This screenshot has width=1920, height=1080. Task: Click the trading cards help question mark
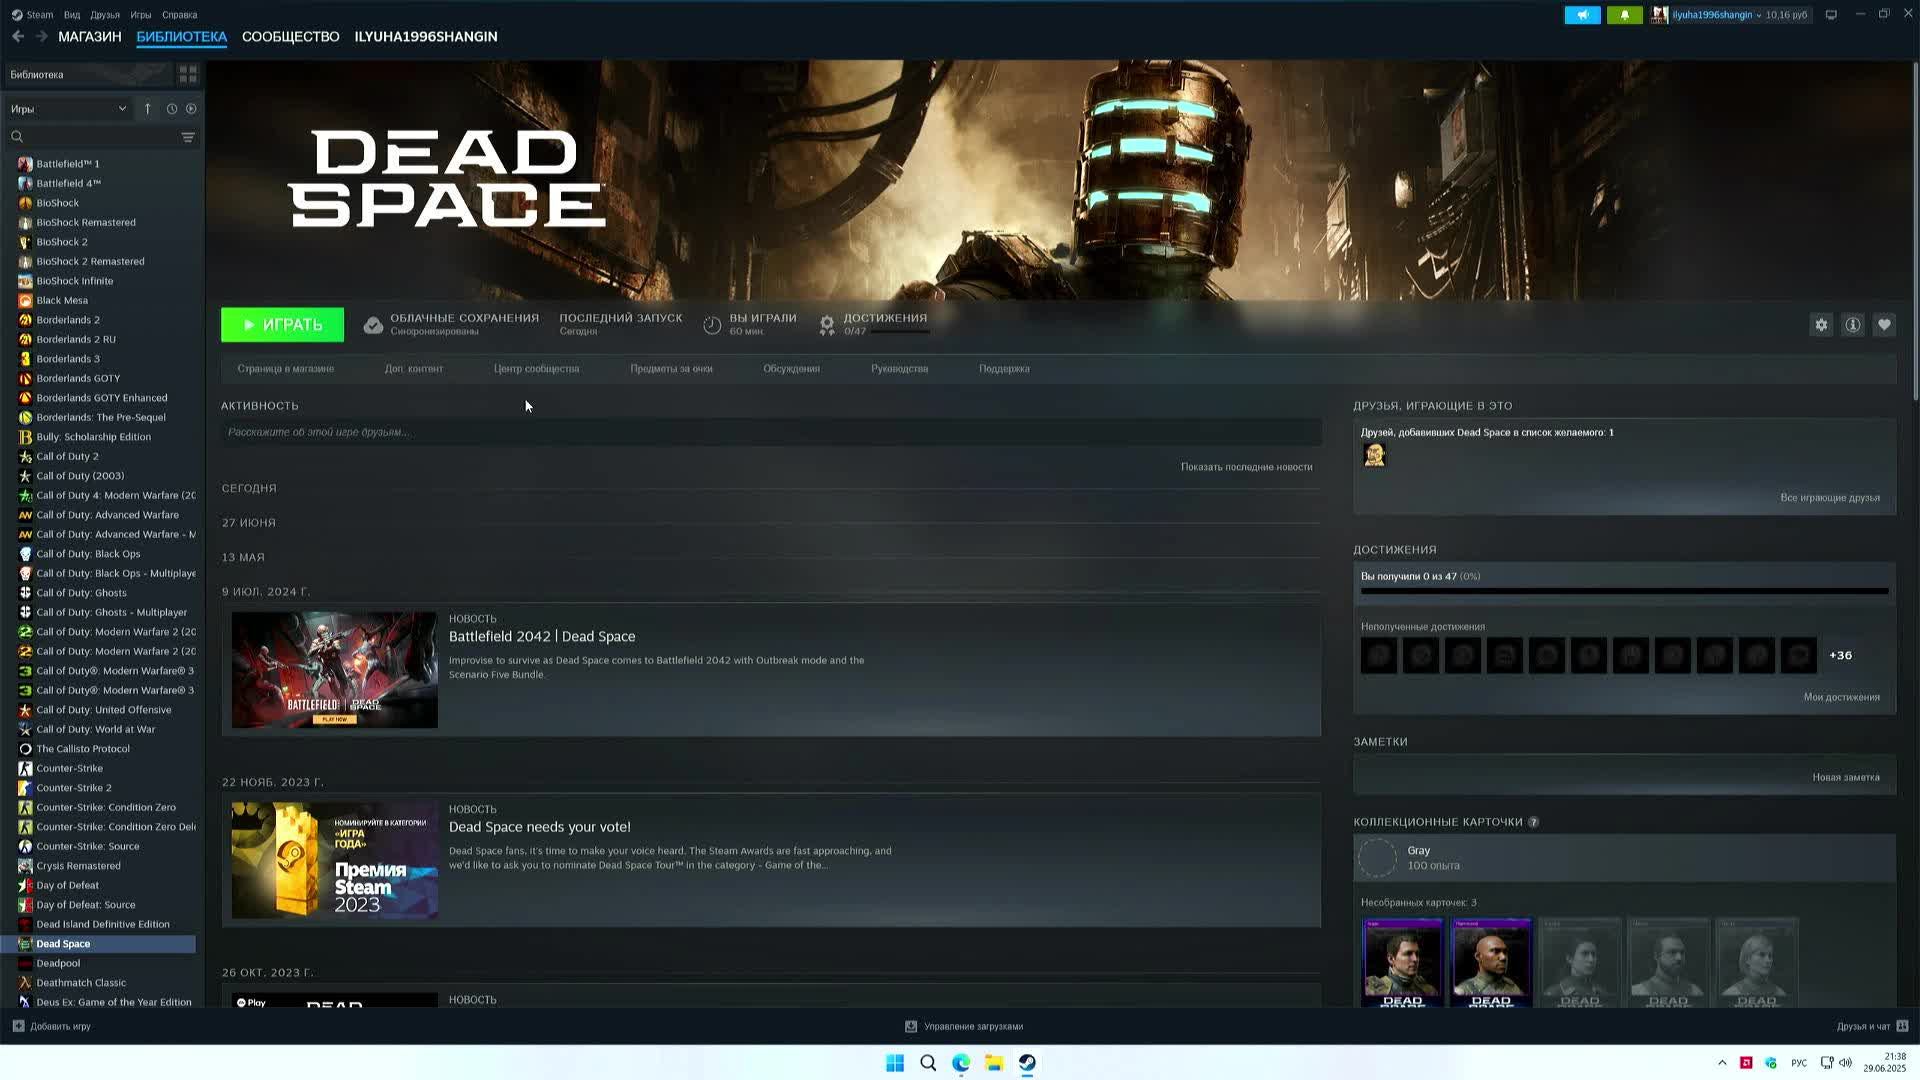(1533, 822)
